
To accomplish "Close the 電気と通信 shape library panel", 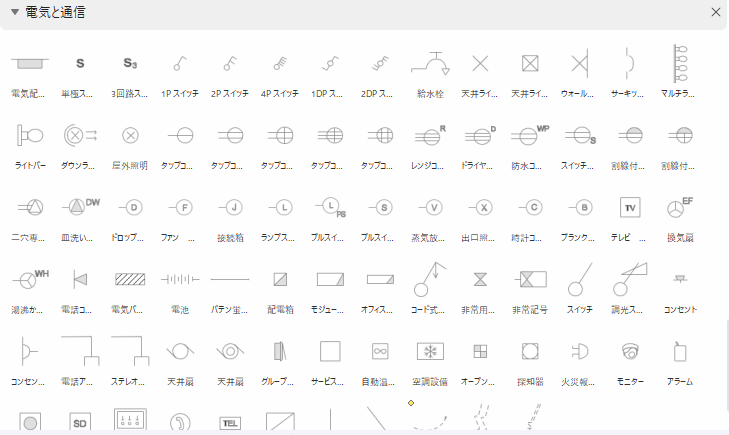I will point(715,13).
